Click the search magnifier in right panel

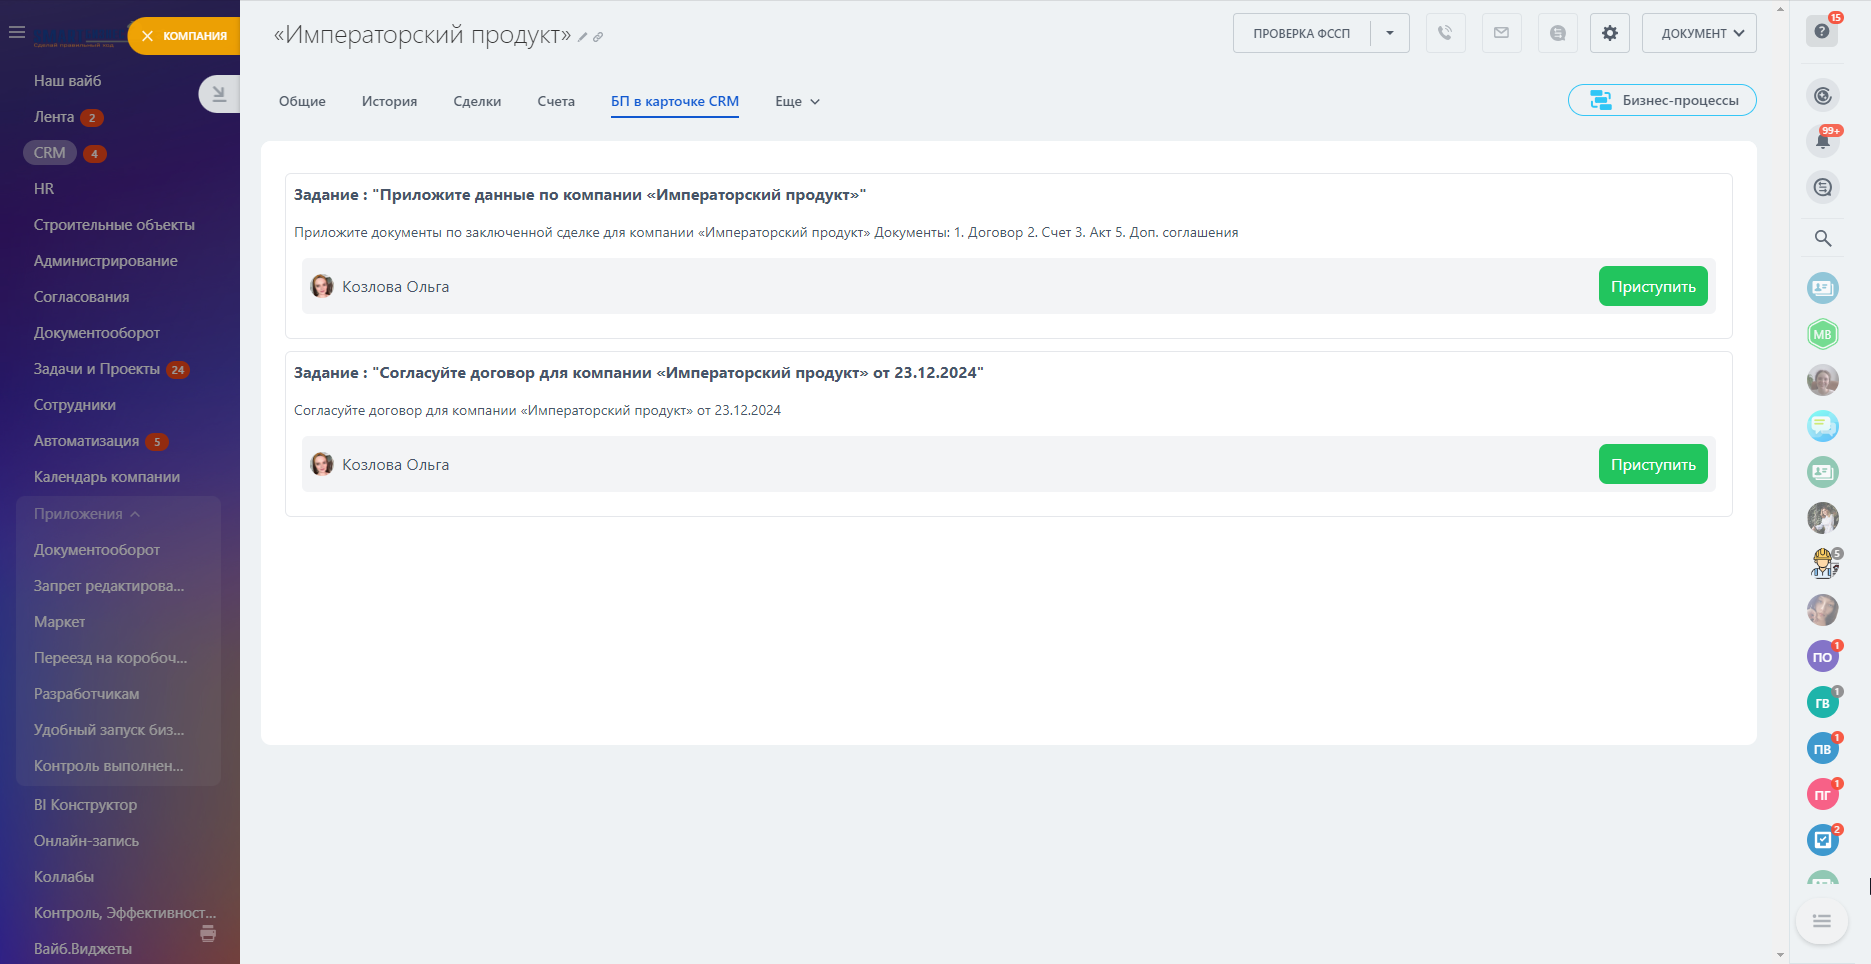tap(1823, 238)
